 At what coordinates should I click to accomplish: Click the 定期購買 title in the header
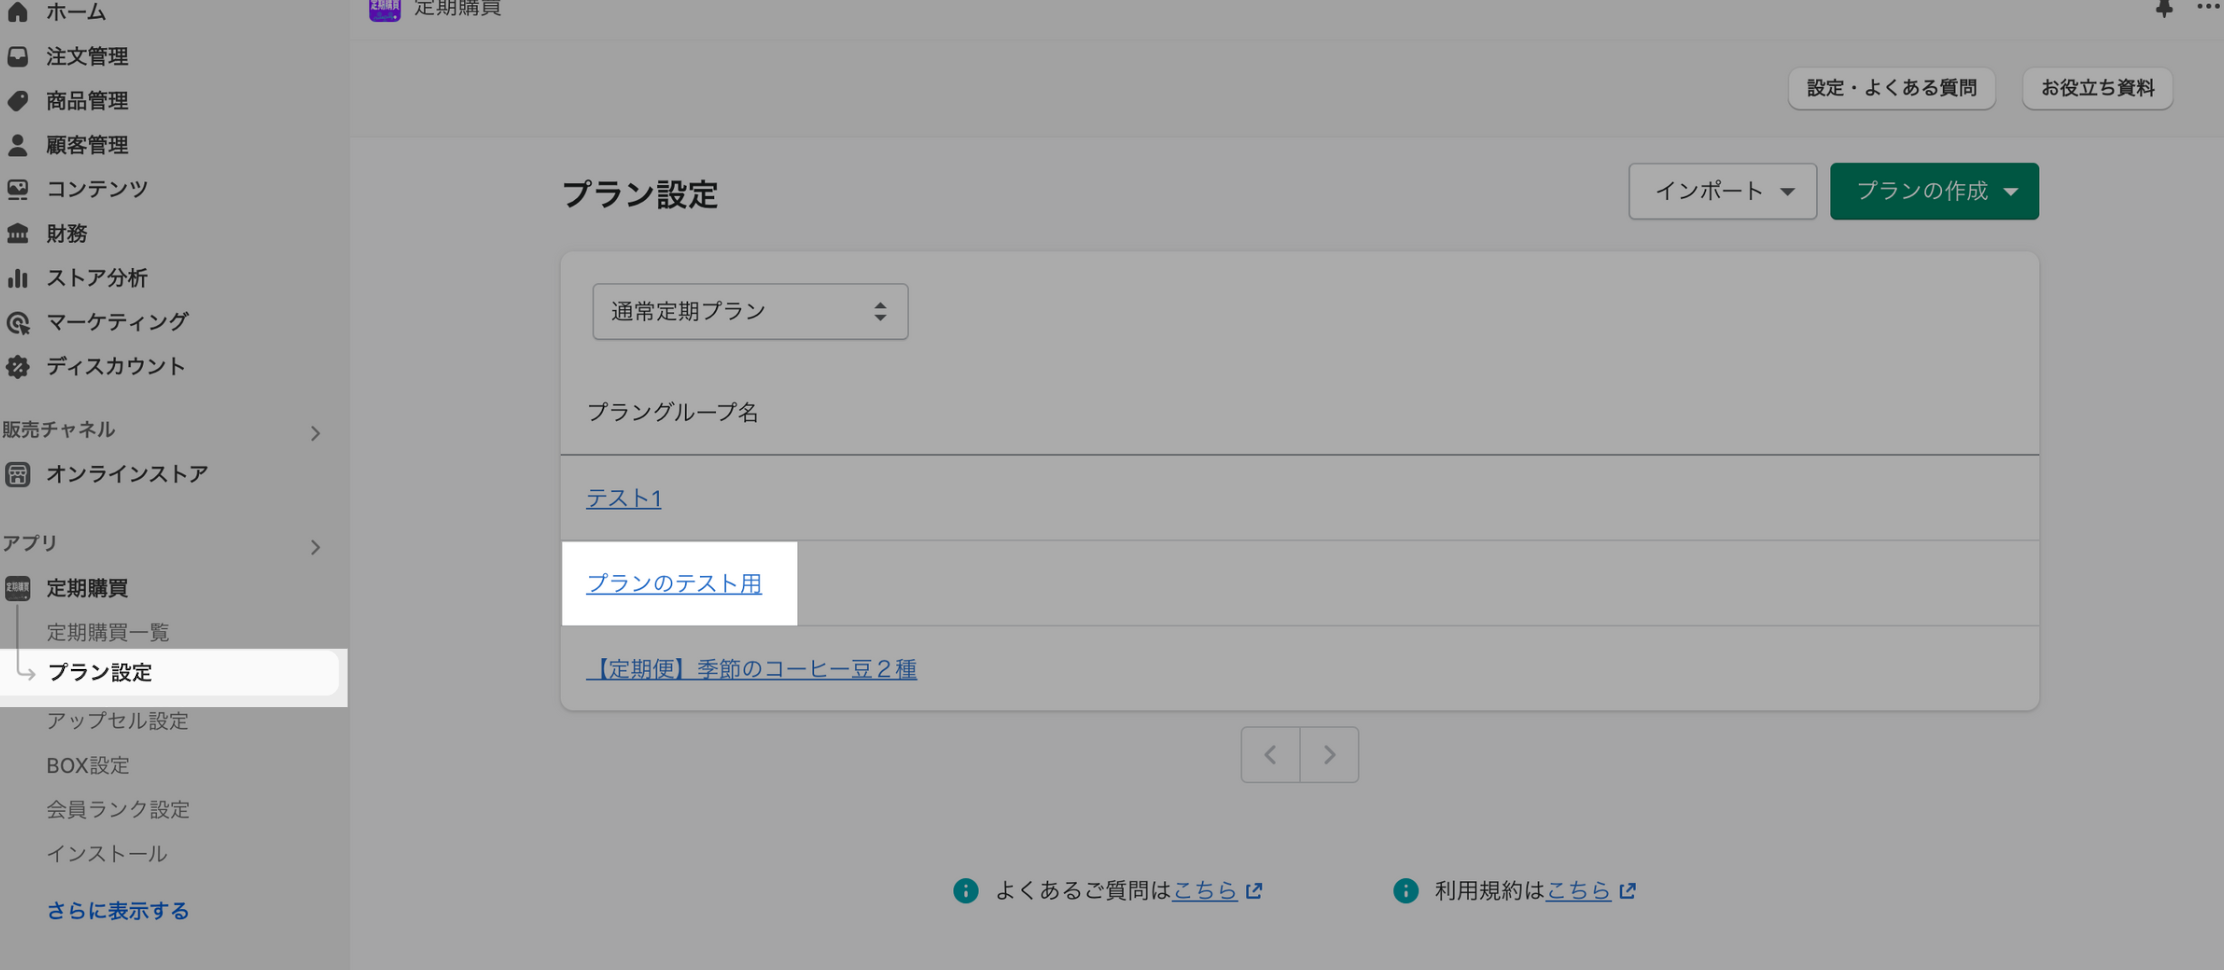tap(458, 9)
